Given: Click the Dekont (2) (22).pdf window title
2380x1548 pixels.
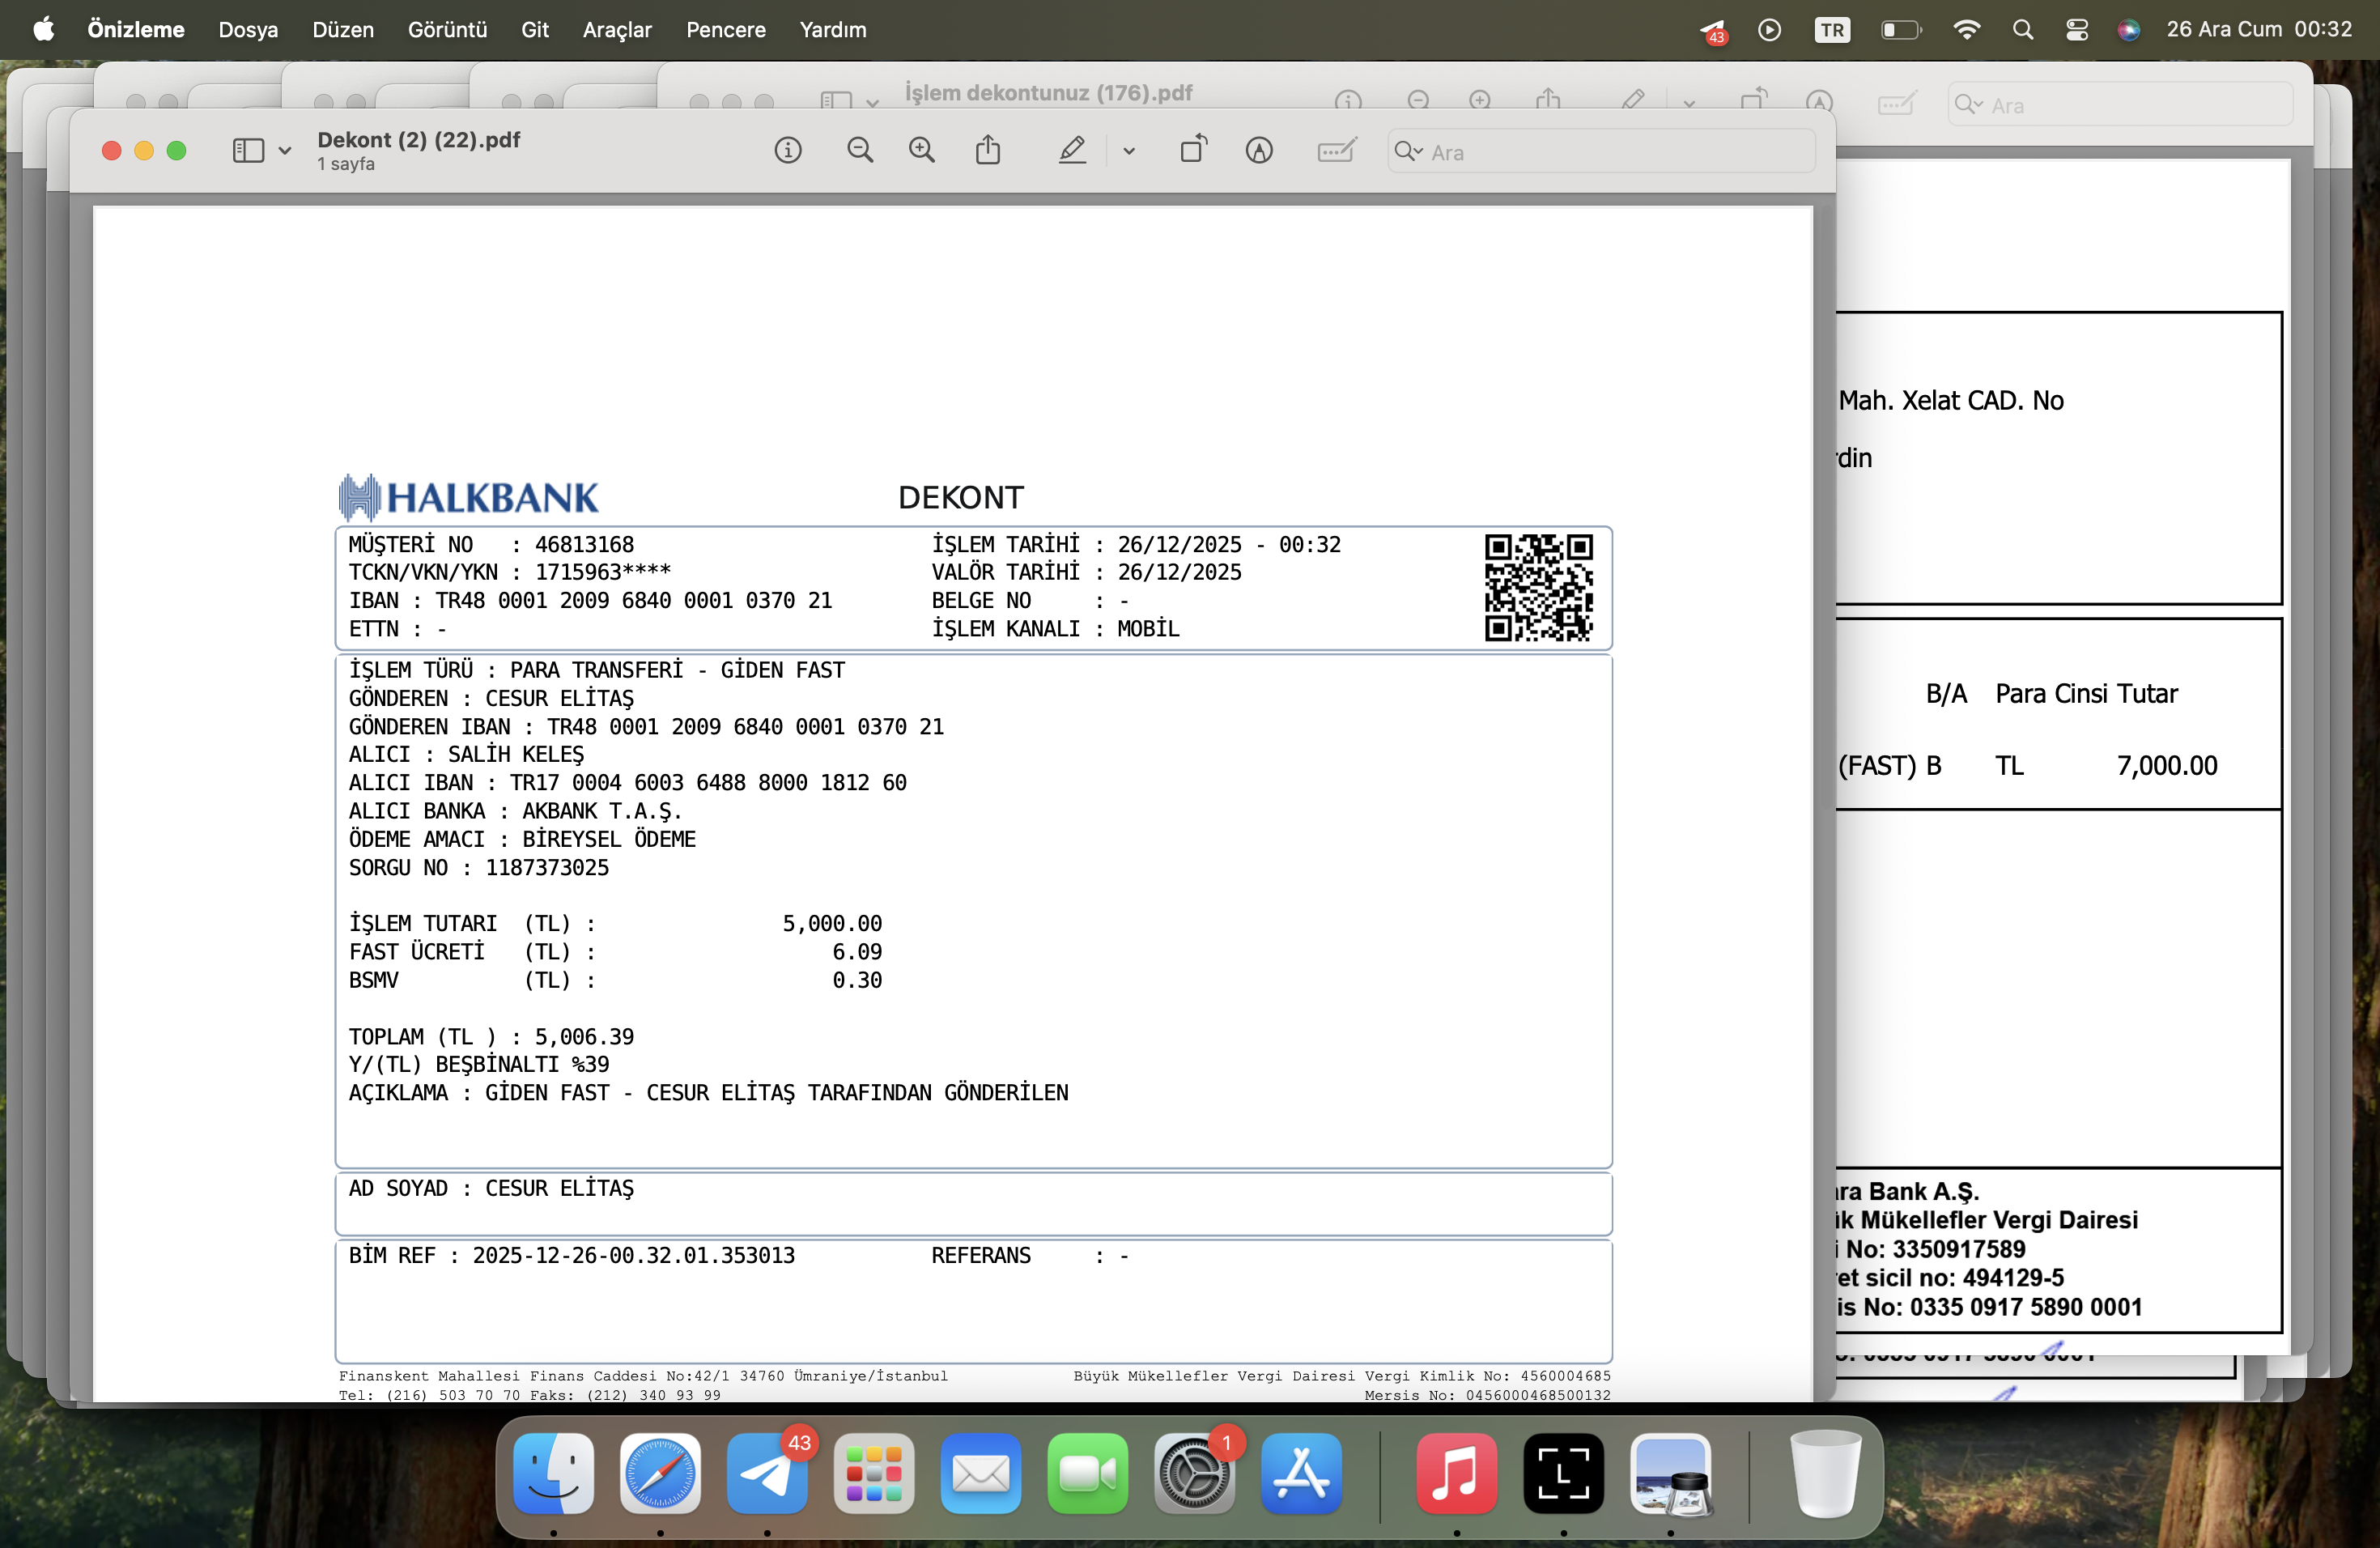Looking at the screenshot, I should (419, 140).
